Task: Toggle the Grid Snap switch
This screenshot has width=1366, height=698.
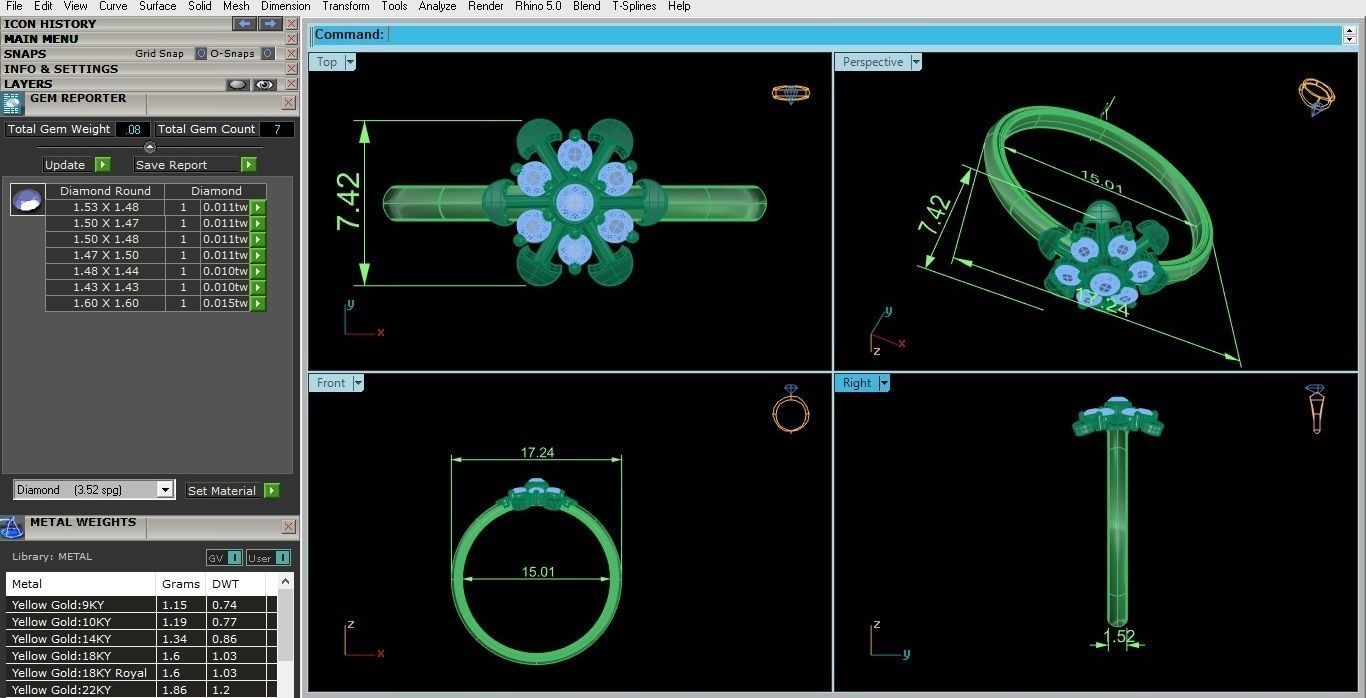Action: click(x=201, y=54)
